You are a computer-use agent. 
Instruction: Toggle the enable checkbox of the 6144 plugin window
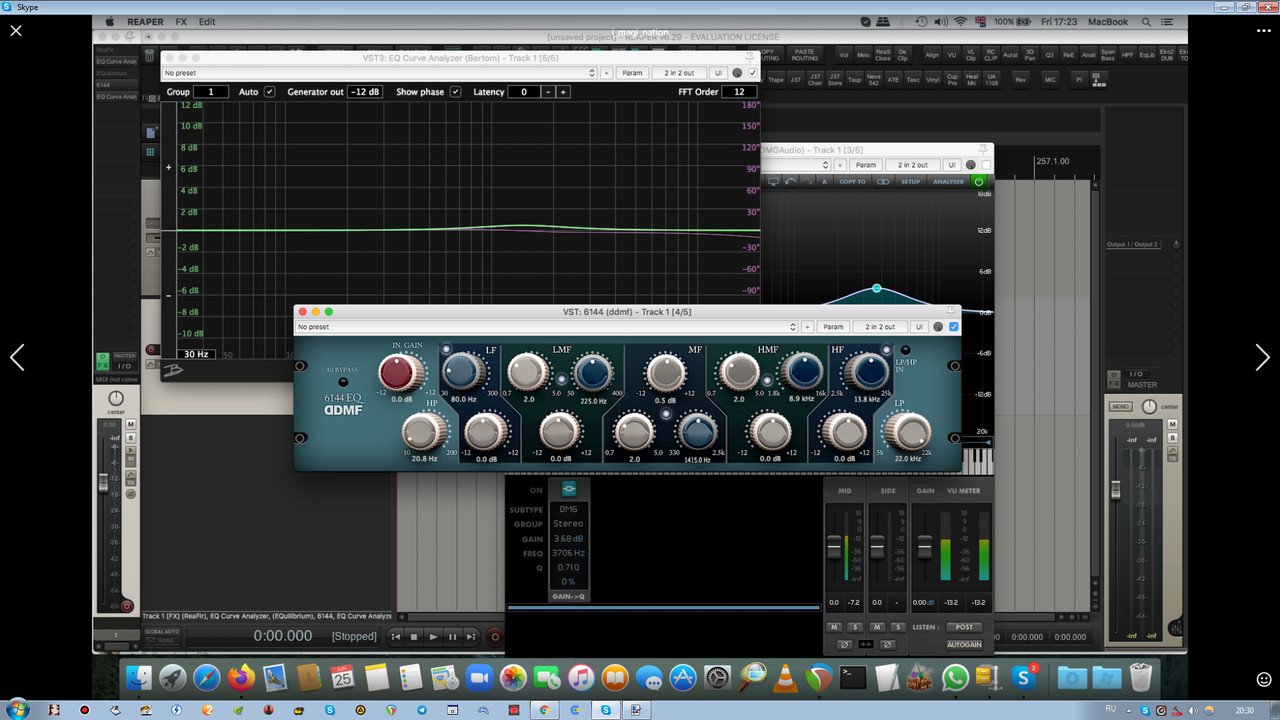(x=953, y=327)
